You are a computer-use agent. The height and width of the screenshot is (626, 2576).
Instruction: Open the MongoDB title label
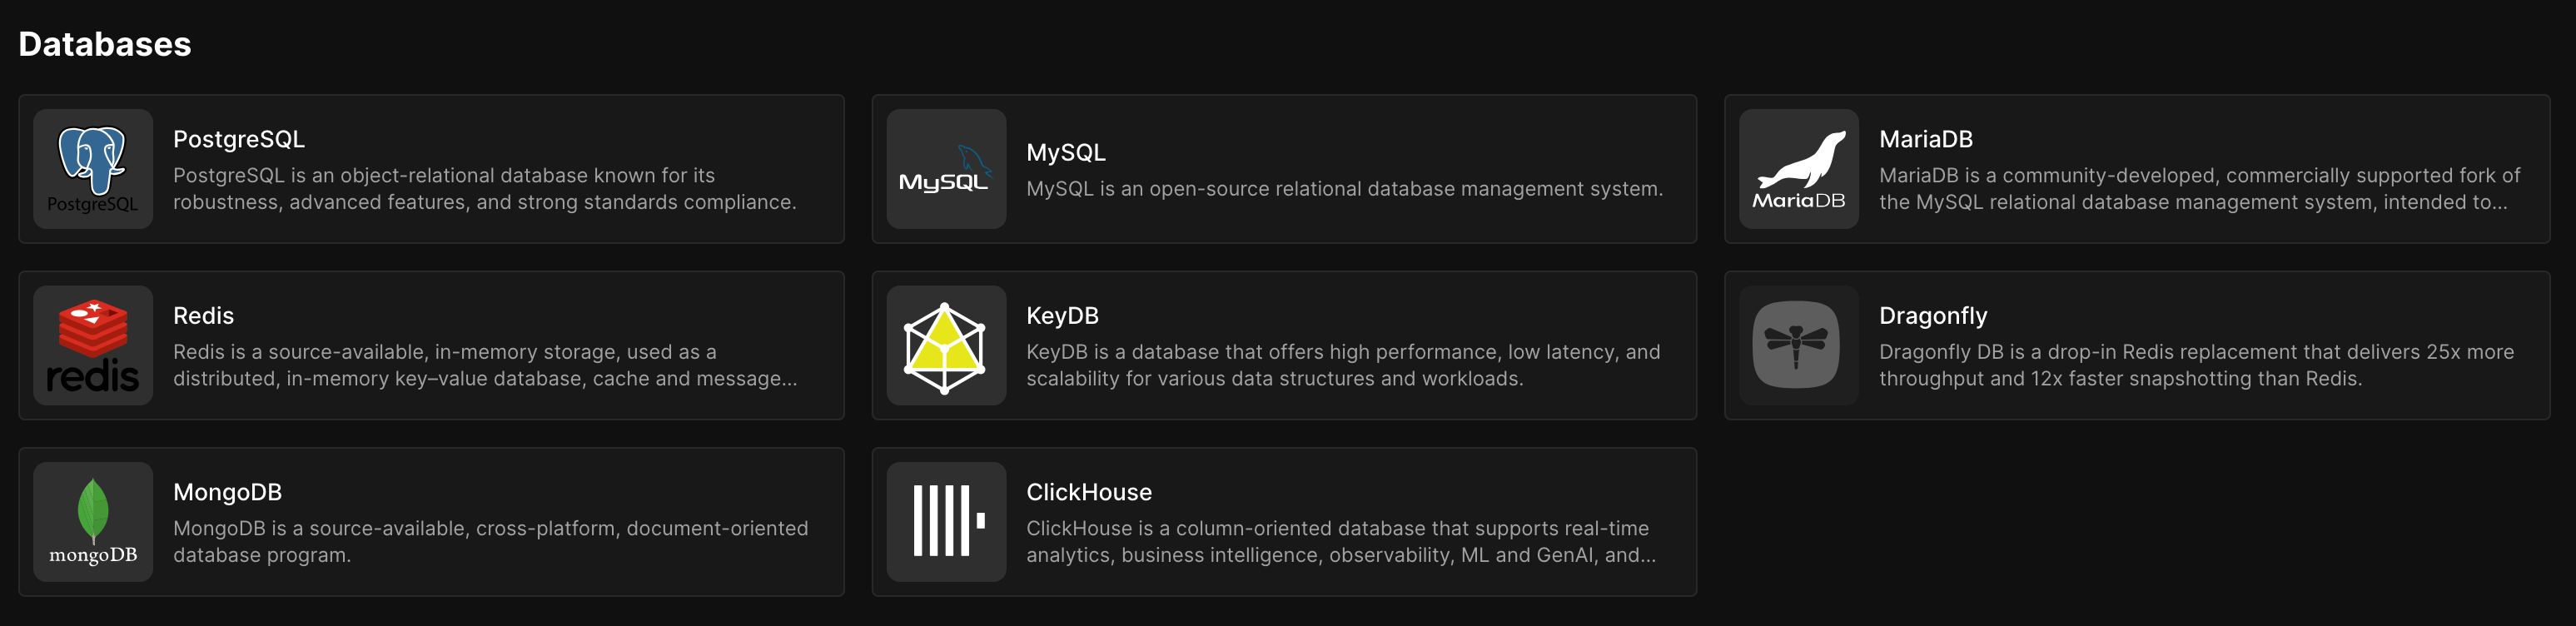(227, 491)
